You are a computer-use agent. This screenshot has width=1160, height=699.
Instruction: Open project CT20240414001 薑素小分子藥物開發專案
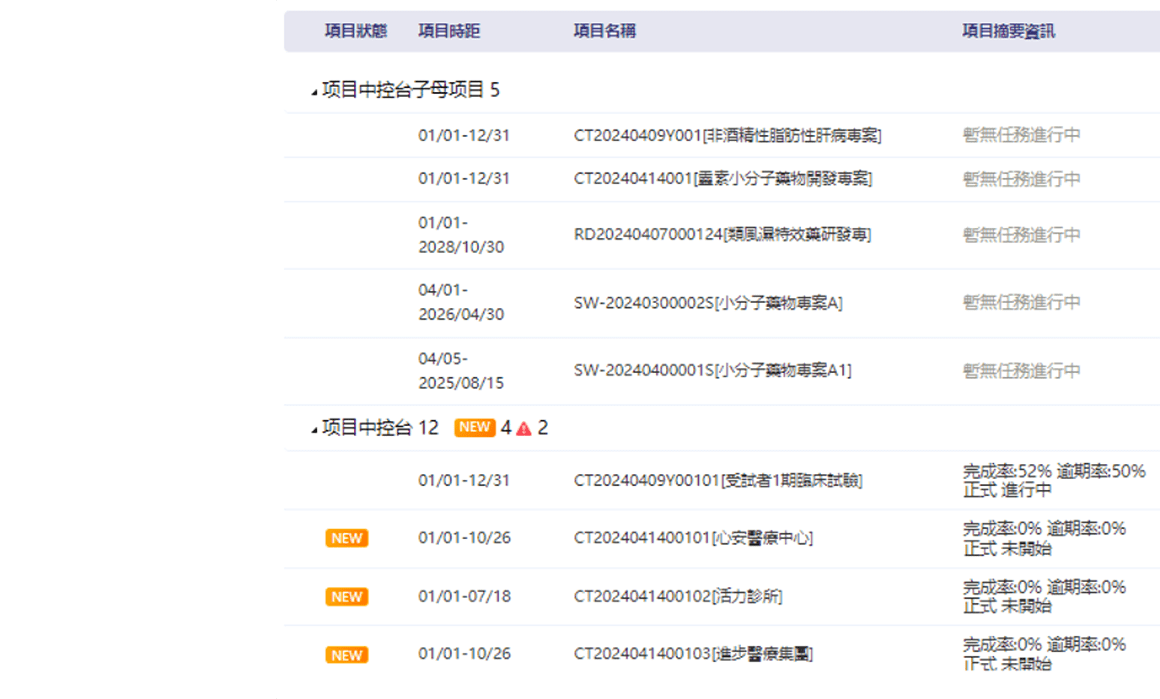tap(722, 179)
